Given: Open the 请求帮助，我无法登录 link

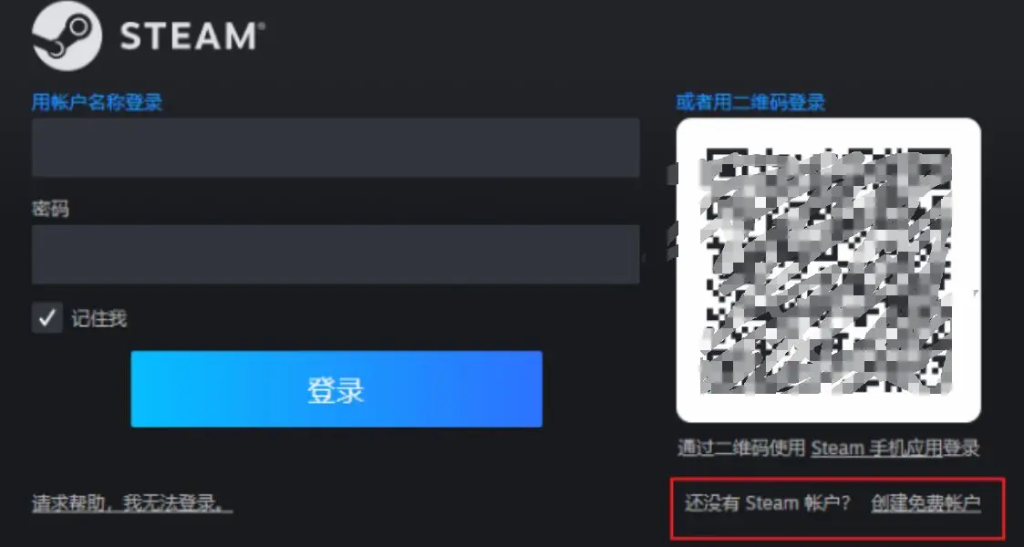Looking at the screenshot, I should pos(132,503).
